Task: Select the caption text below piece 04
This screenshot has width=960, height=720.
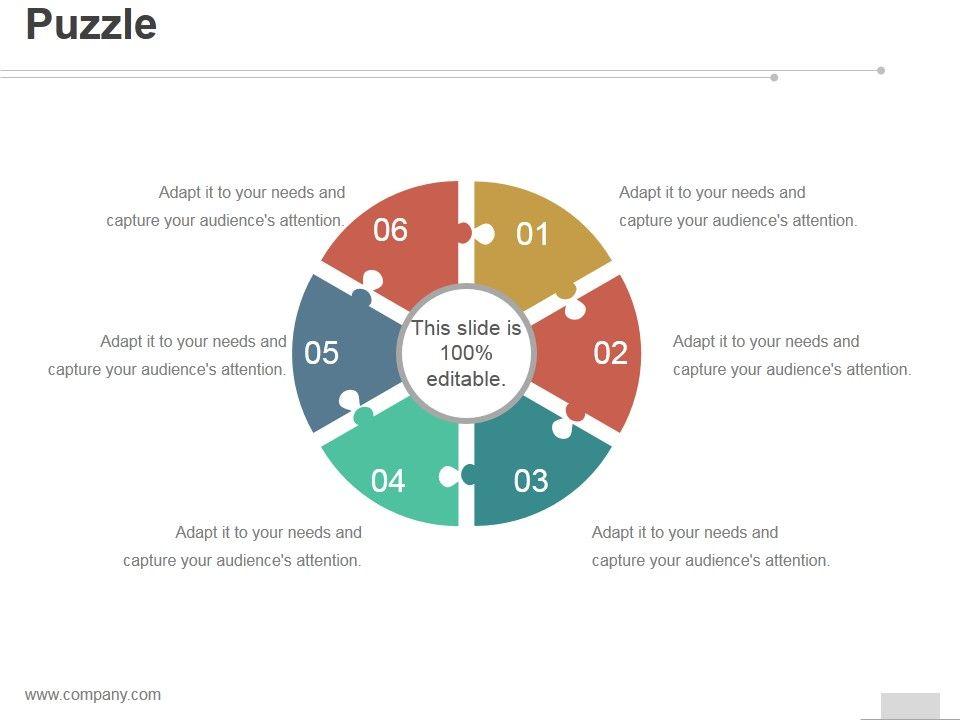Action: [x=243, y=546]
